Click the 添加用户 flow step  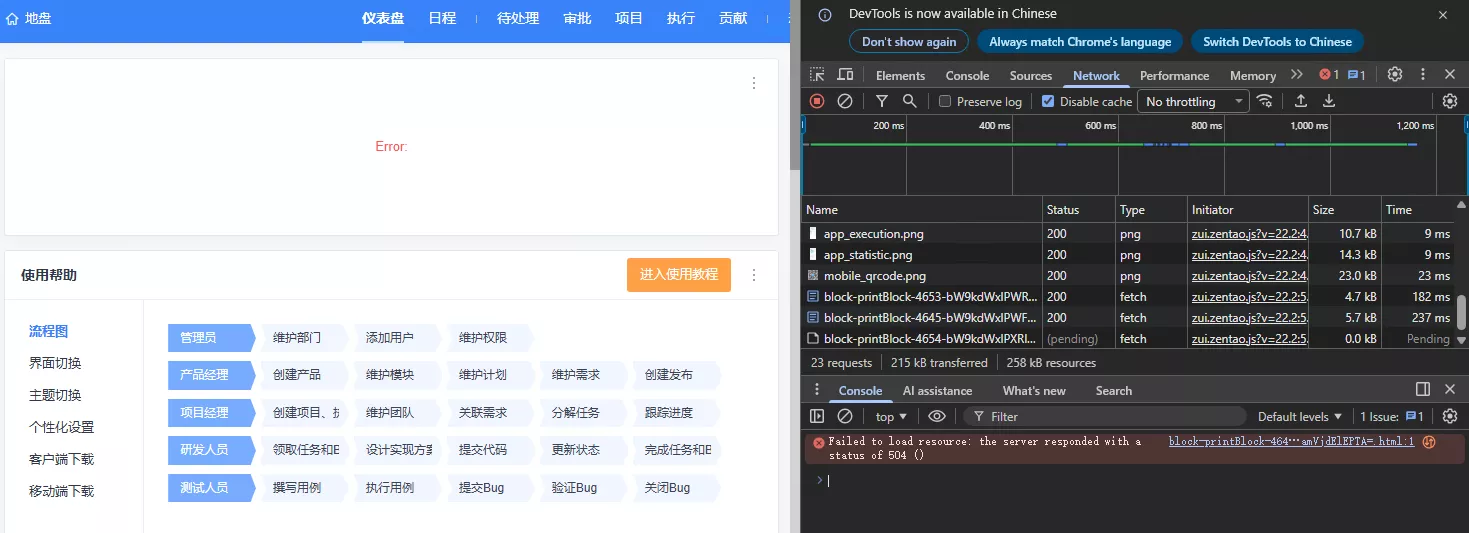pyautogui.click(x=394, y=338)
